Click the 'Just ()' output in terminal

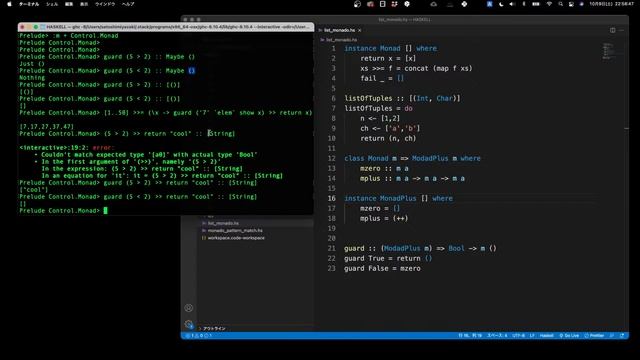32,64
